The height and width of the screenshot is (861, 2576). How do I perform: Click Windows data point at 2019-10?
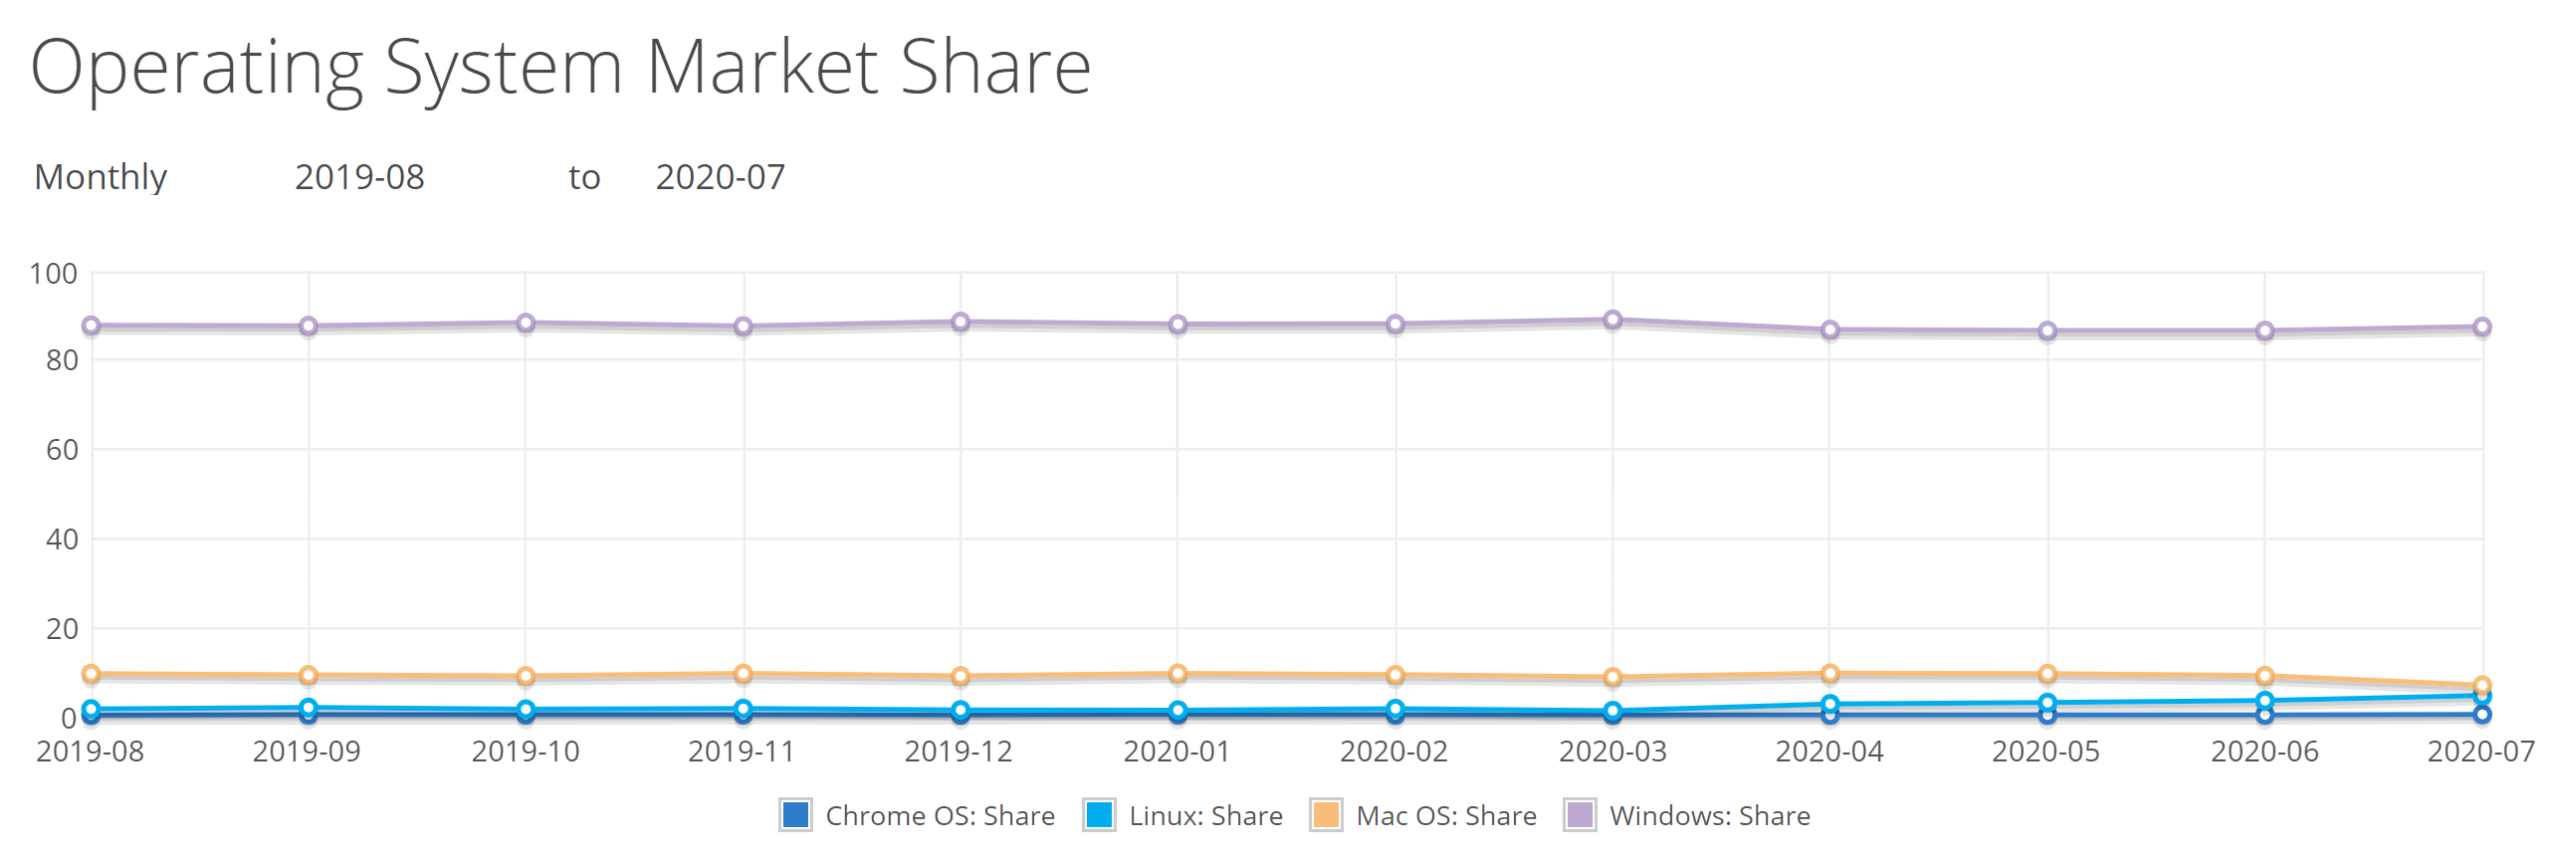(x=526, y=323)
